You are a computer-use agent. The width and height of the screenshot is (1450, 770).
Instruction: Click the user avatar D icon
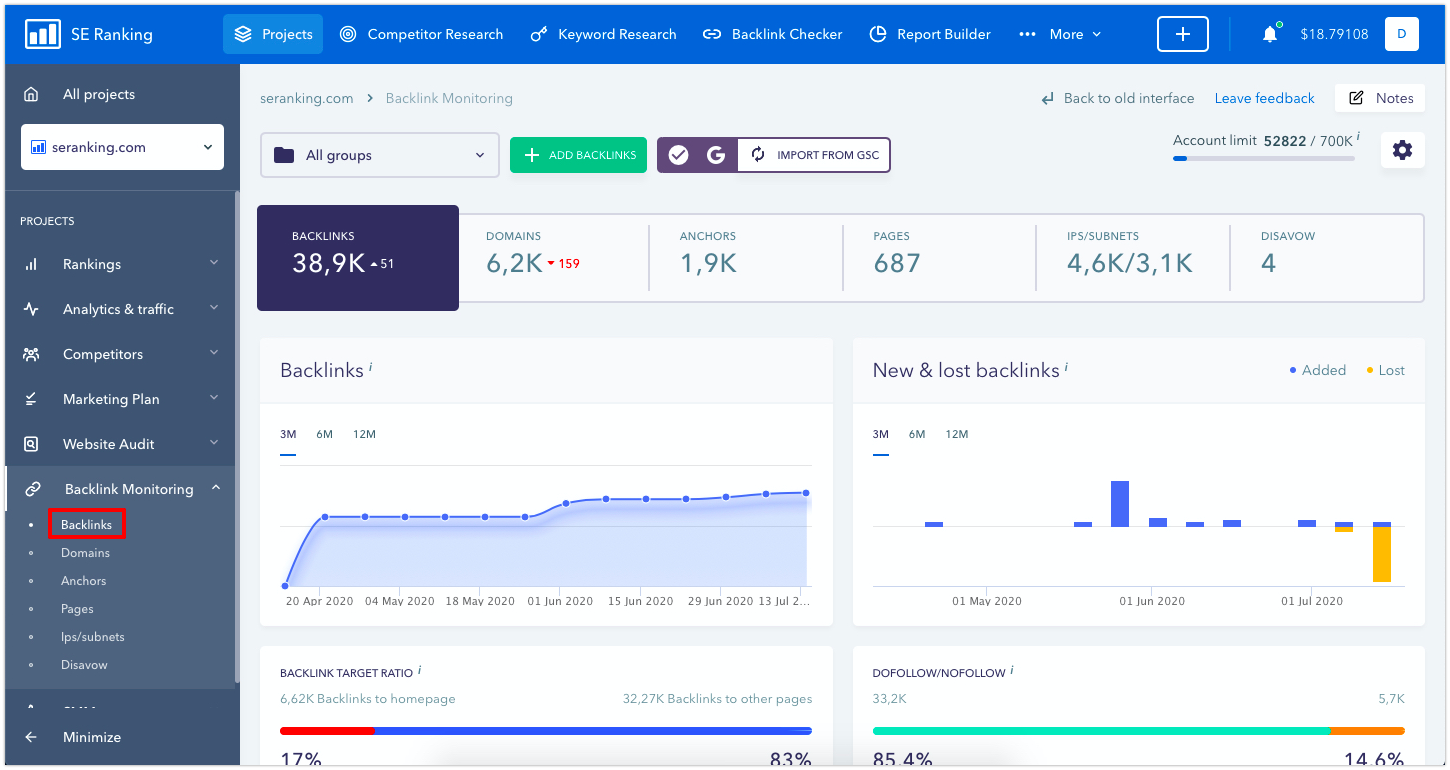click(1401, 34)
